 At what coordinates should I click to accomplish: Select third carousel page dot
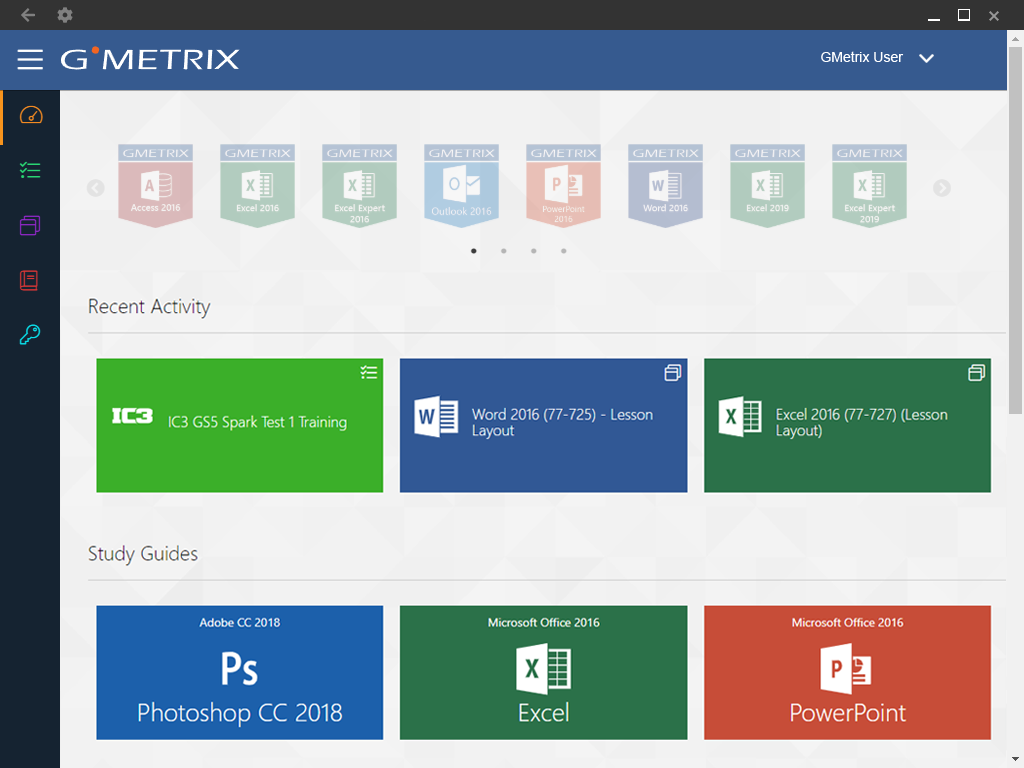click(534, 251)
